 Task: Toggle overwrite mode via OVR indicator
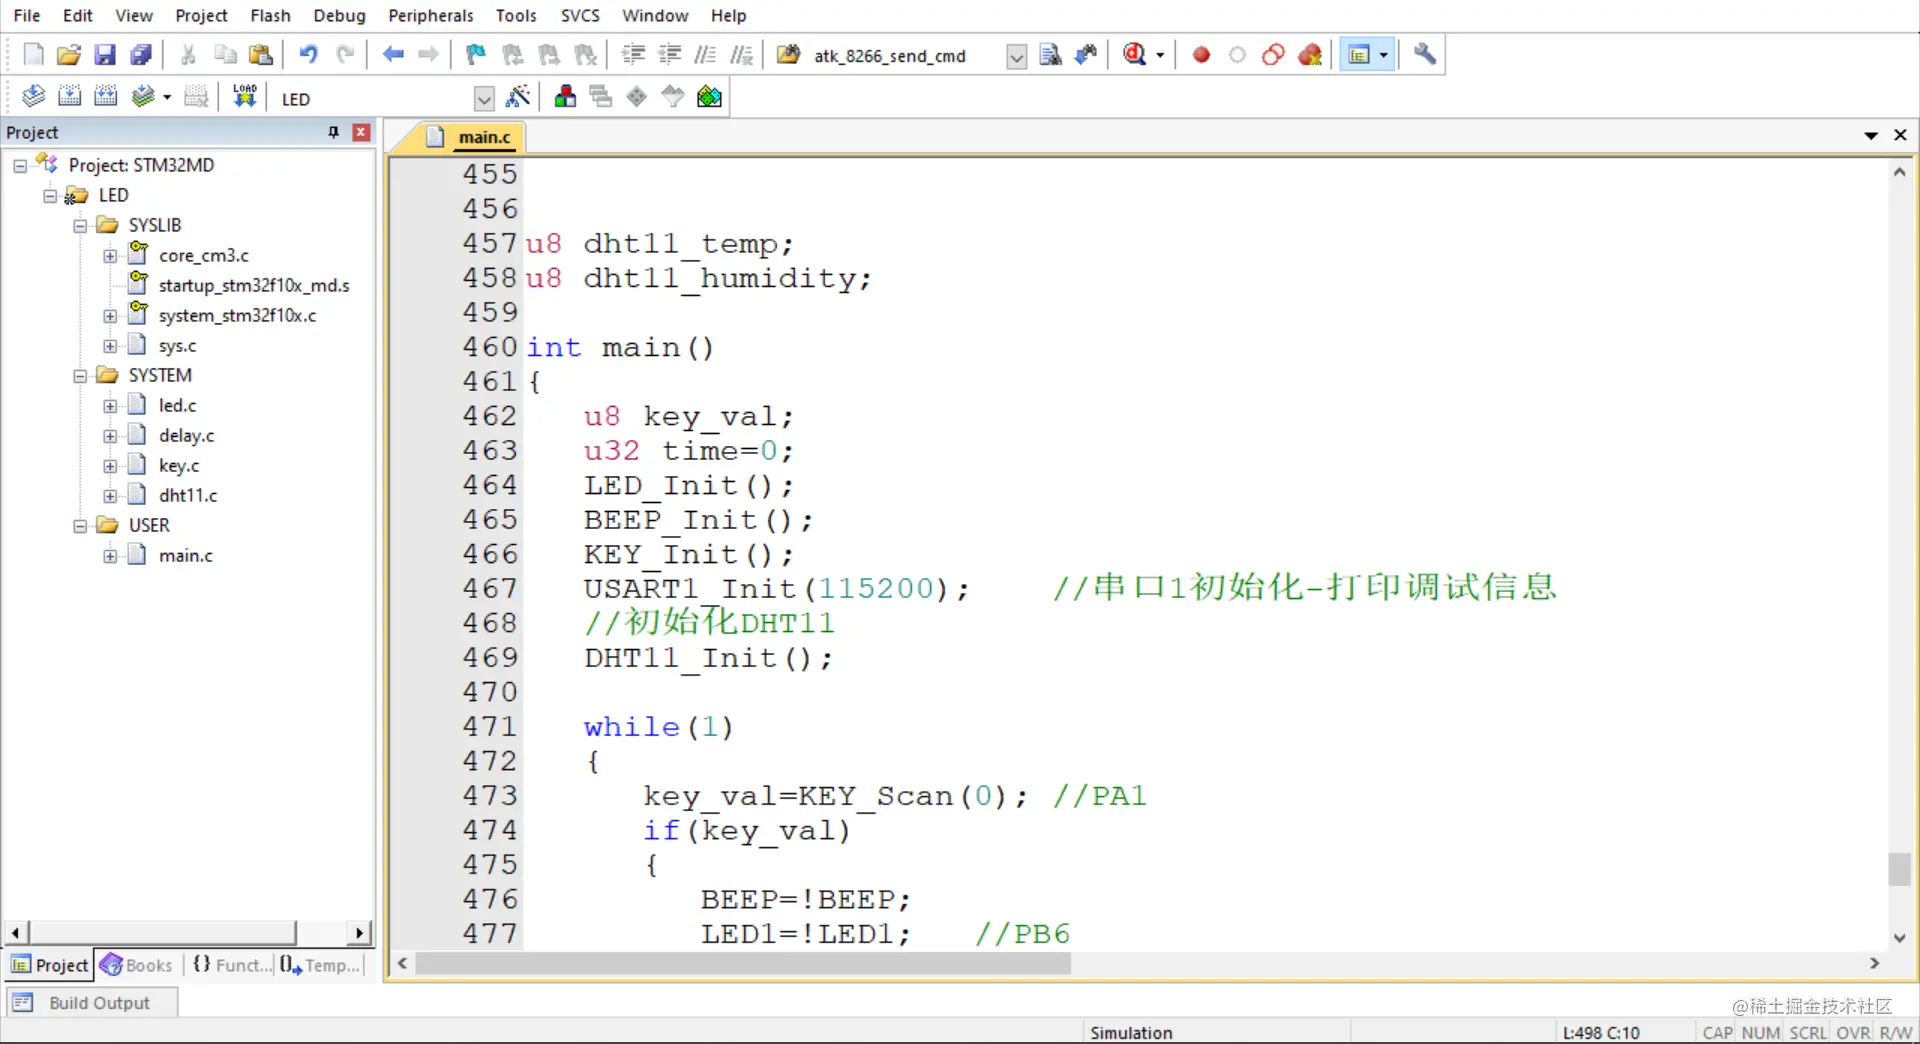pyautogui.click(x=1853, y=1033)
